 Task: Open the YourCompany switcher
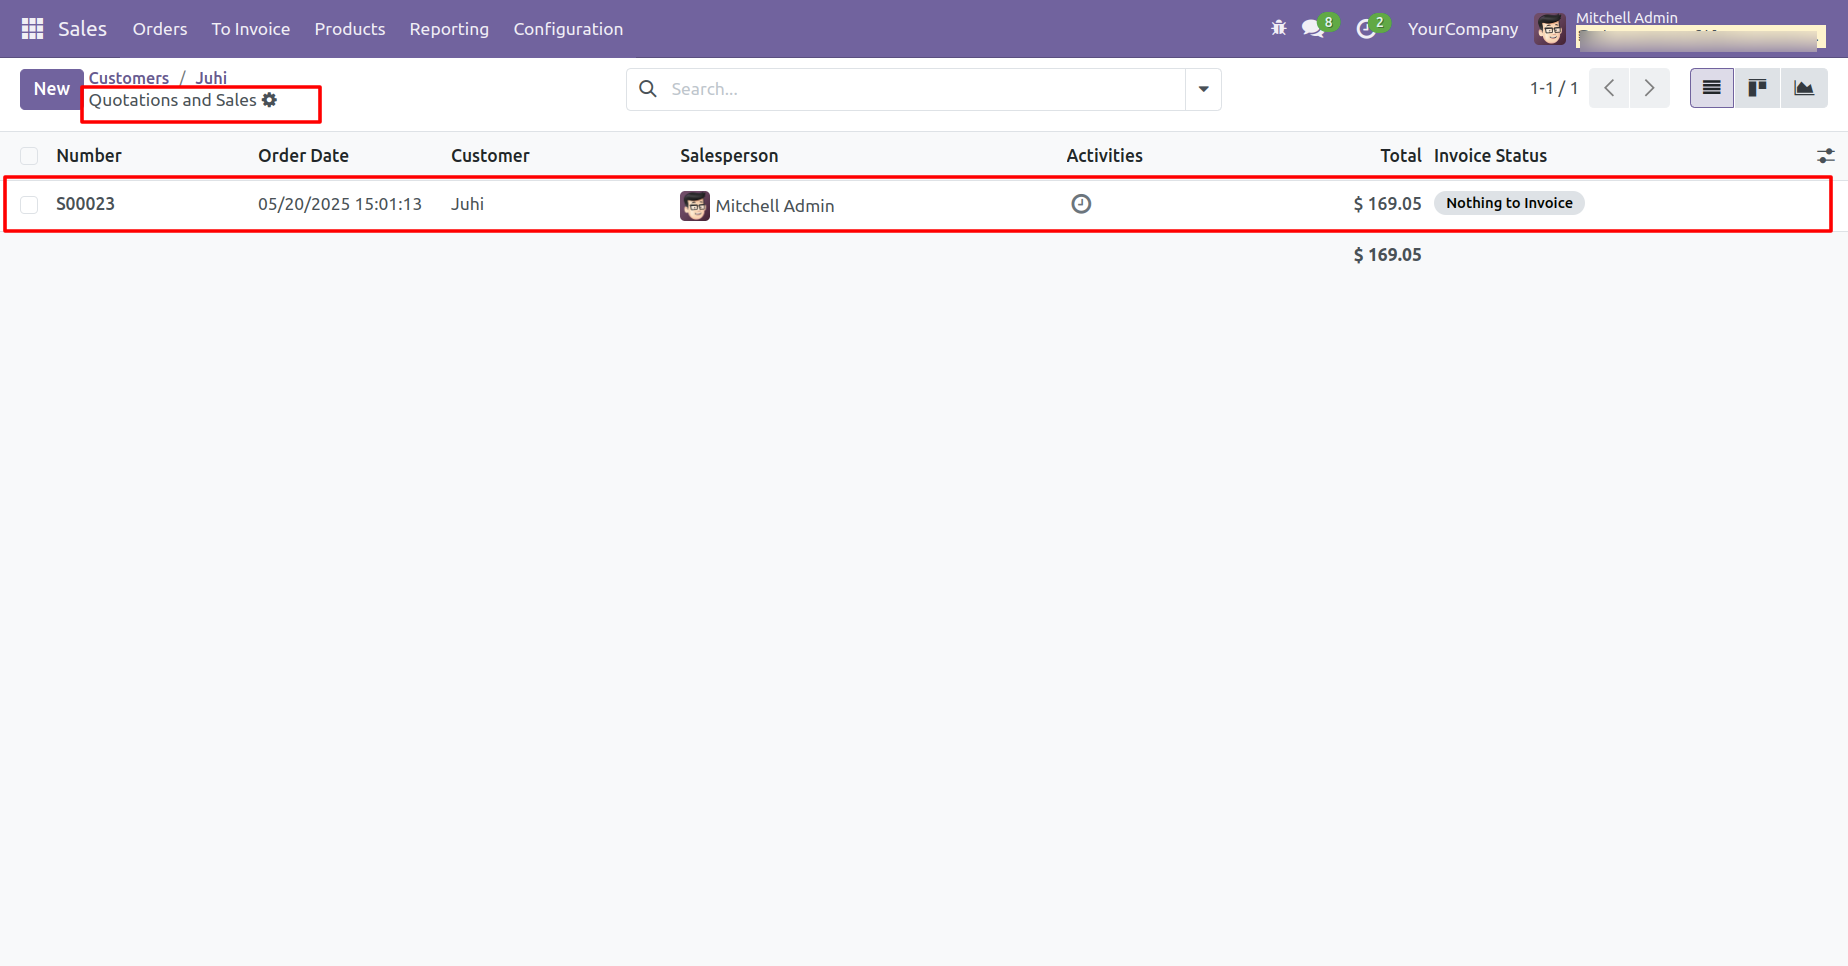[x=1463, y=29]
